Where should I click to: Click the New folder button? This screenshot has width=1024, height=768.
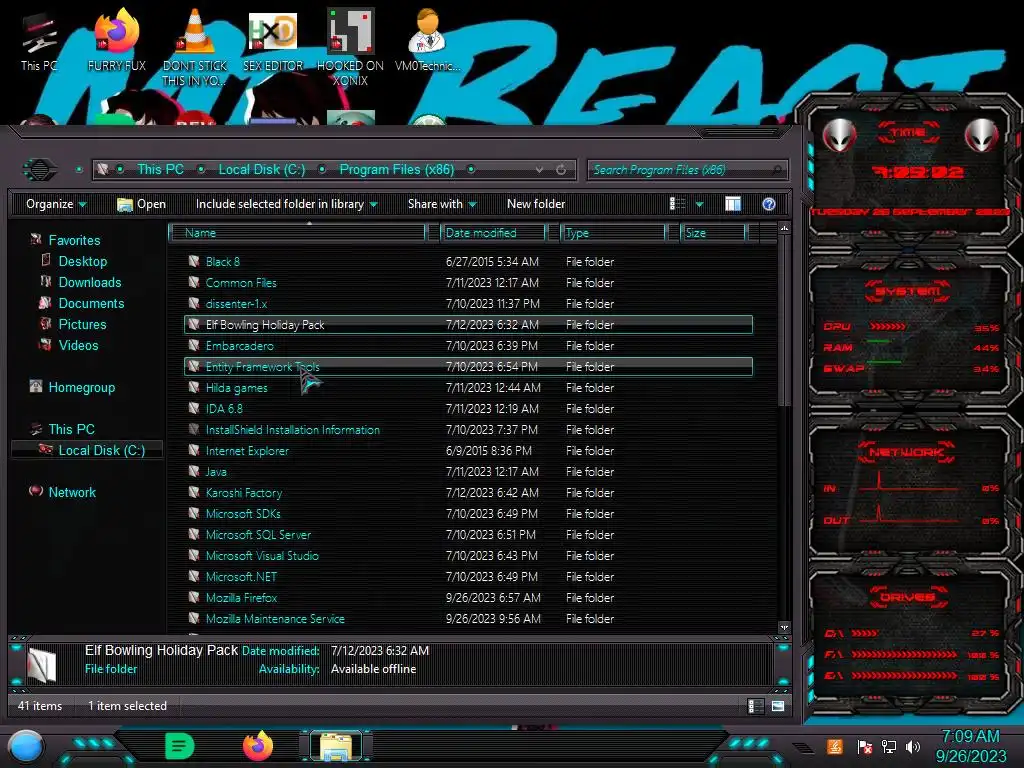tap(536, 204)
